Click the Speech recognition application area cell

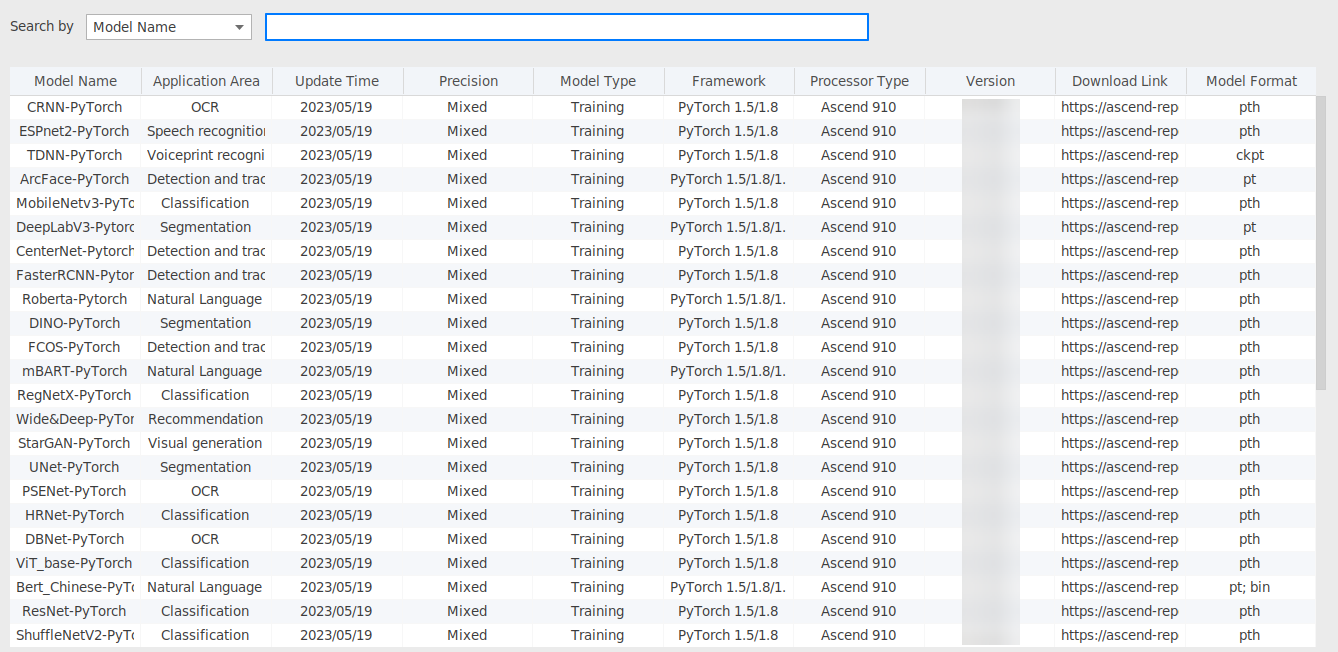206,131
